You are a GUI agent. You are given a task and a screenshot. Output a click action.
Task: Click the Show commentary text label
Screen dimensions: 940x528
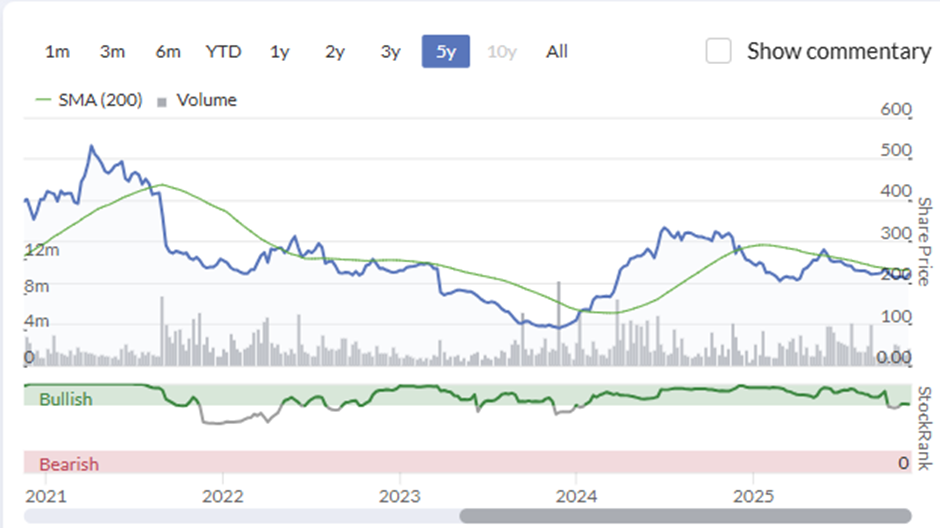838,51
